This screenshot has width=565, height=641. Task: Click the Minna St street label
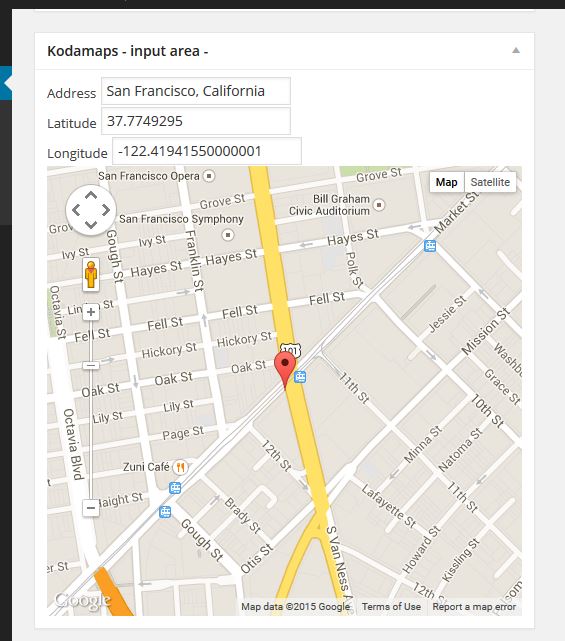(423, 444)
